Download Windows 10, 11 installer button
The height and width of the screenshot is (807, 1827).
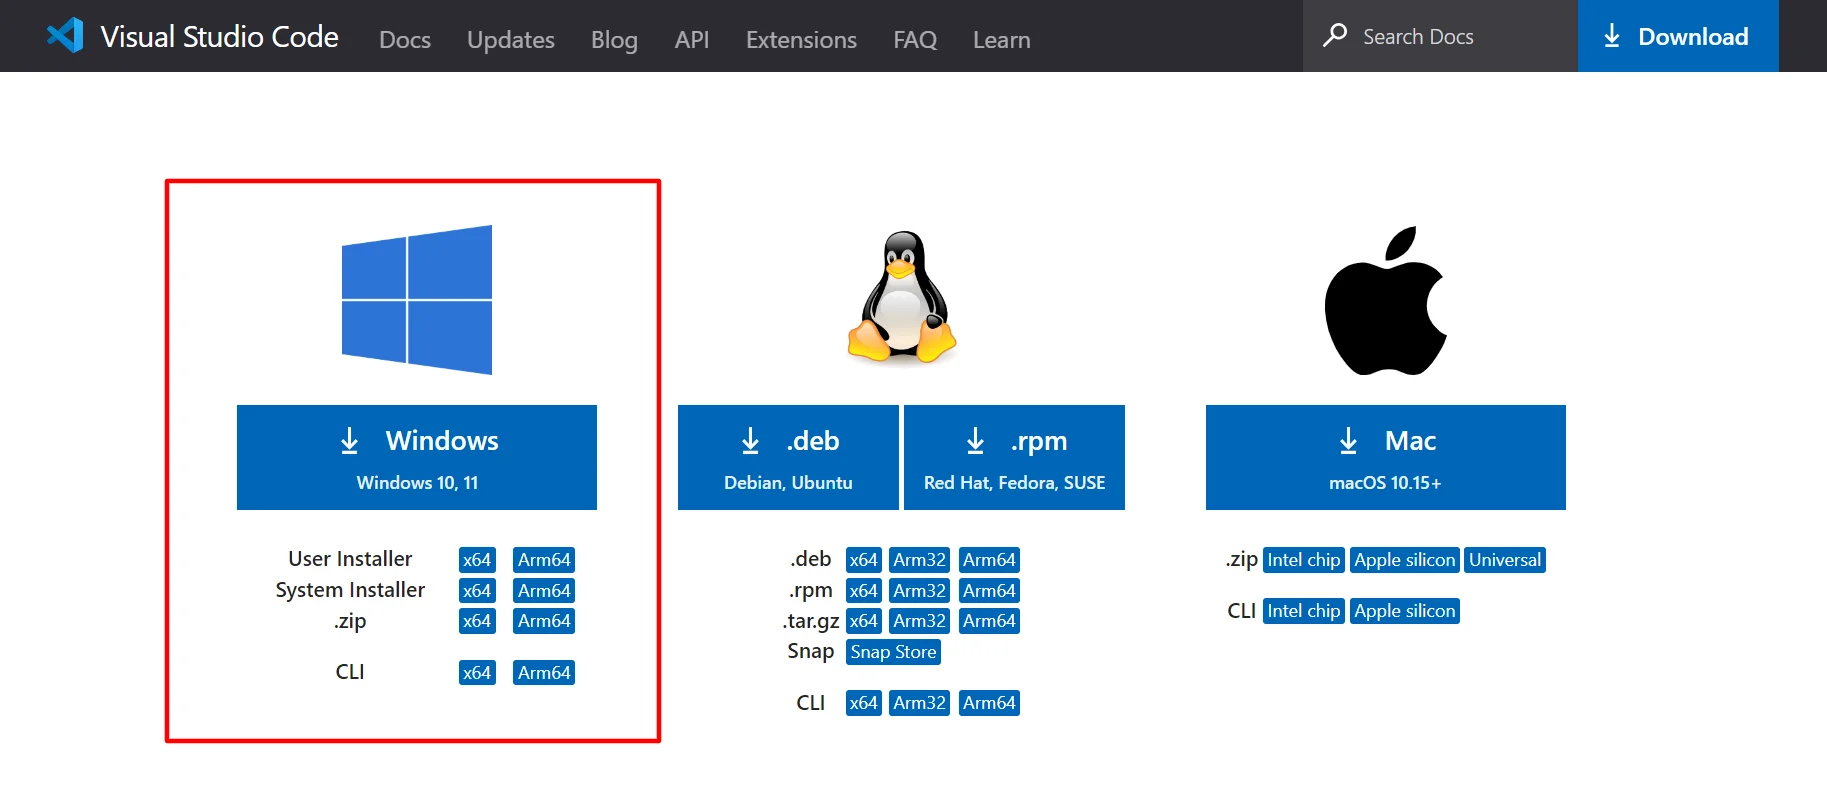[x=417, y=457]
